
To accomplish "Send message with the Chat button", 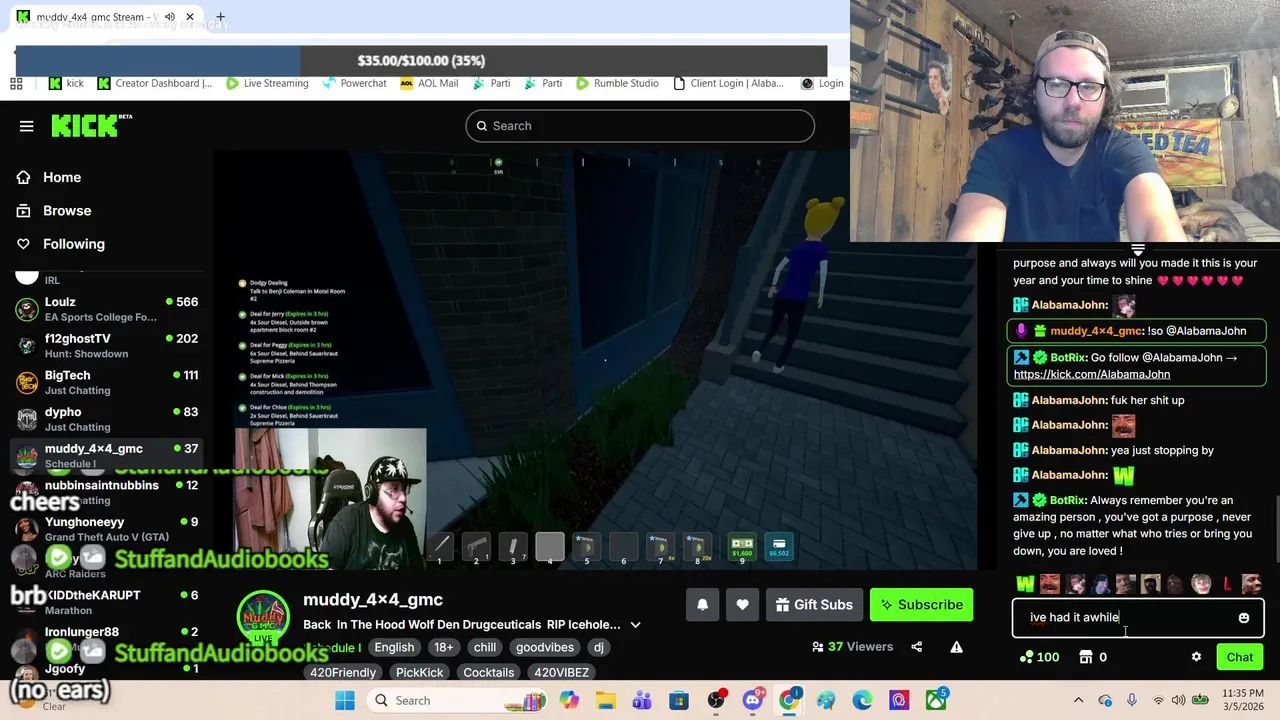I will point(1240,657).
